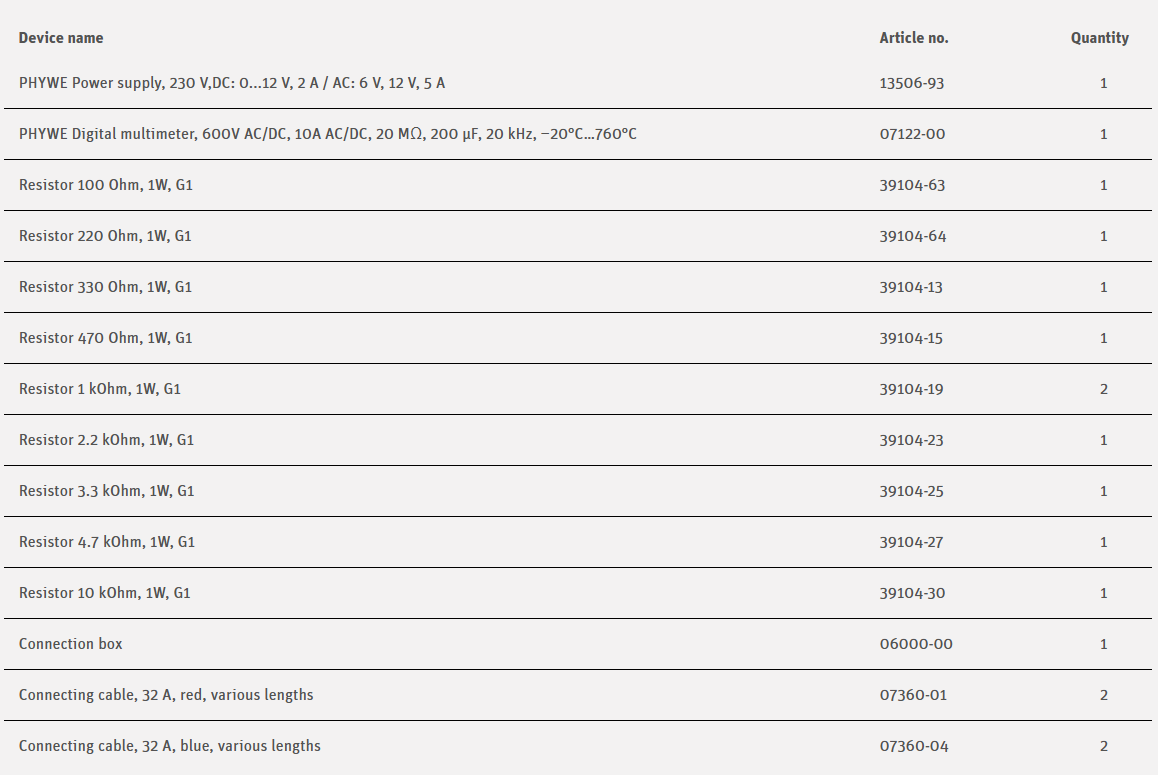Viewport: 1158px width, 775px height.
Task: Click article number 07360-04
Action: coord(913,746)
